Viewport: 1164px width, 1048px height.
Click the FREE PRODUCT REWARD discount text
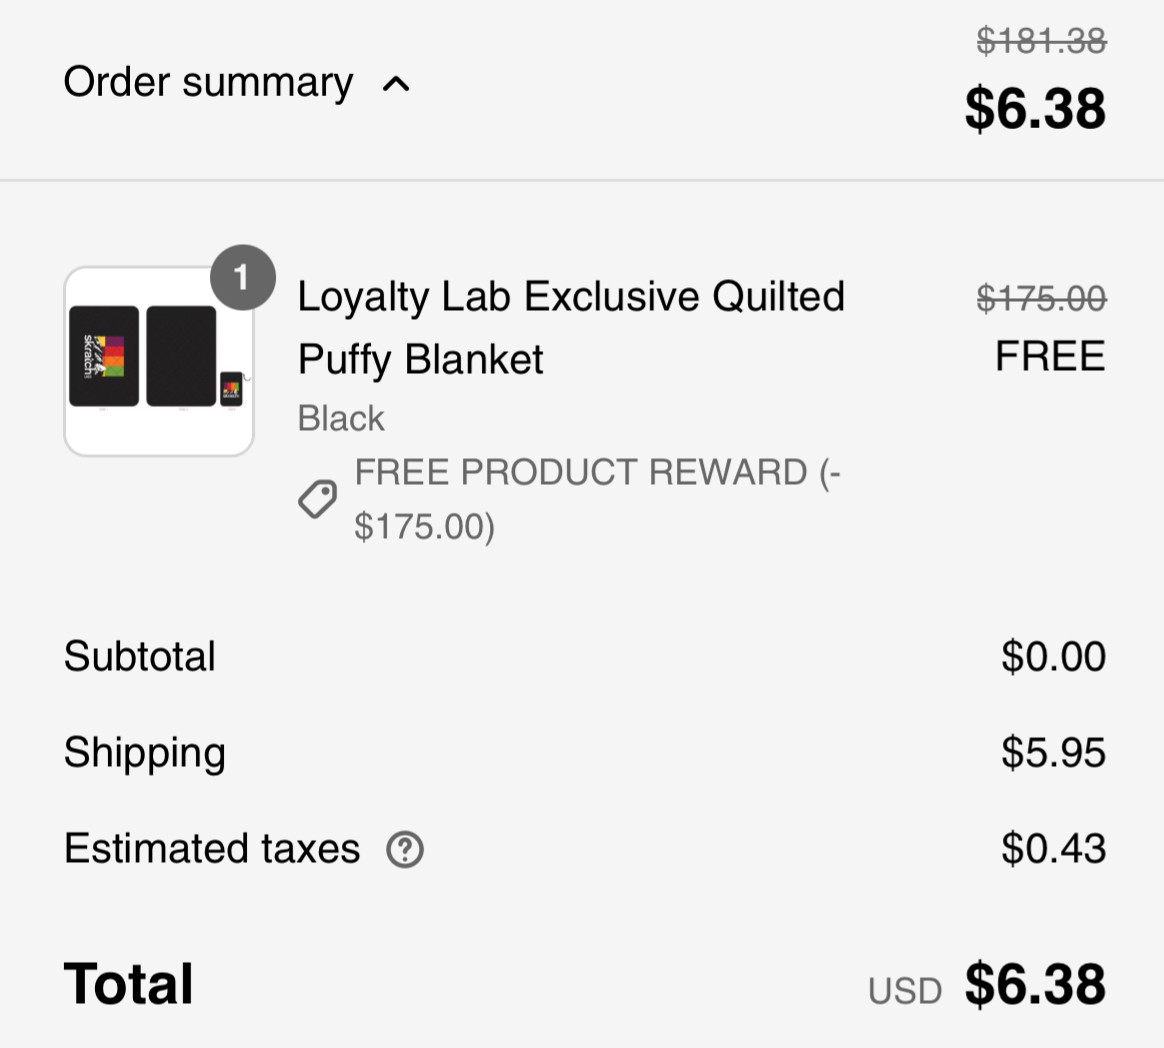(x=598, y=499)
